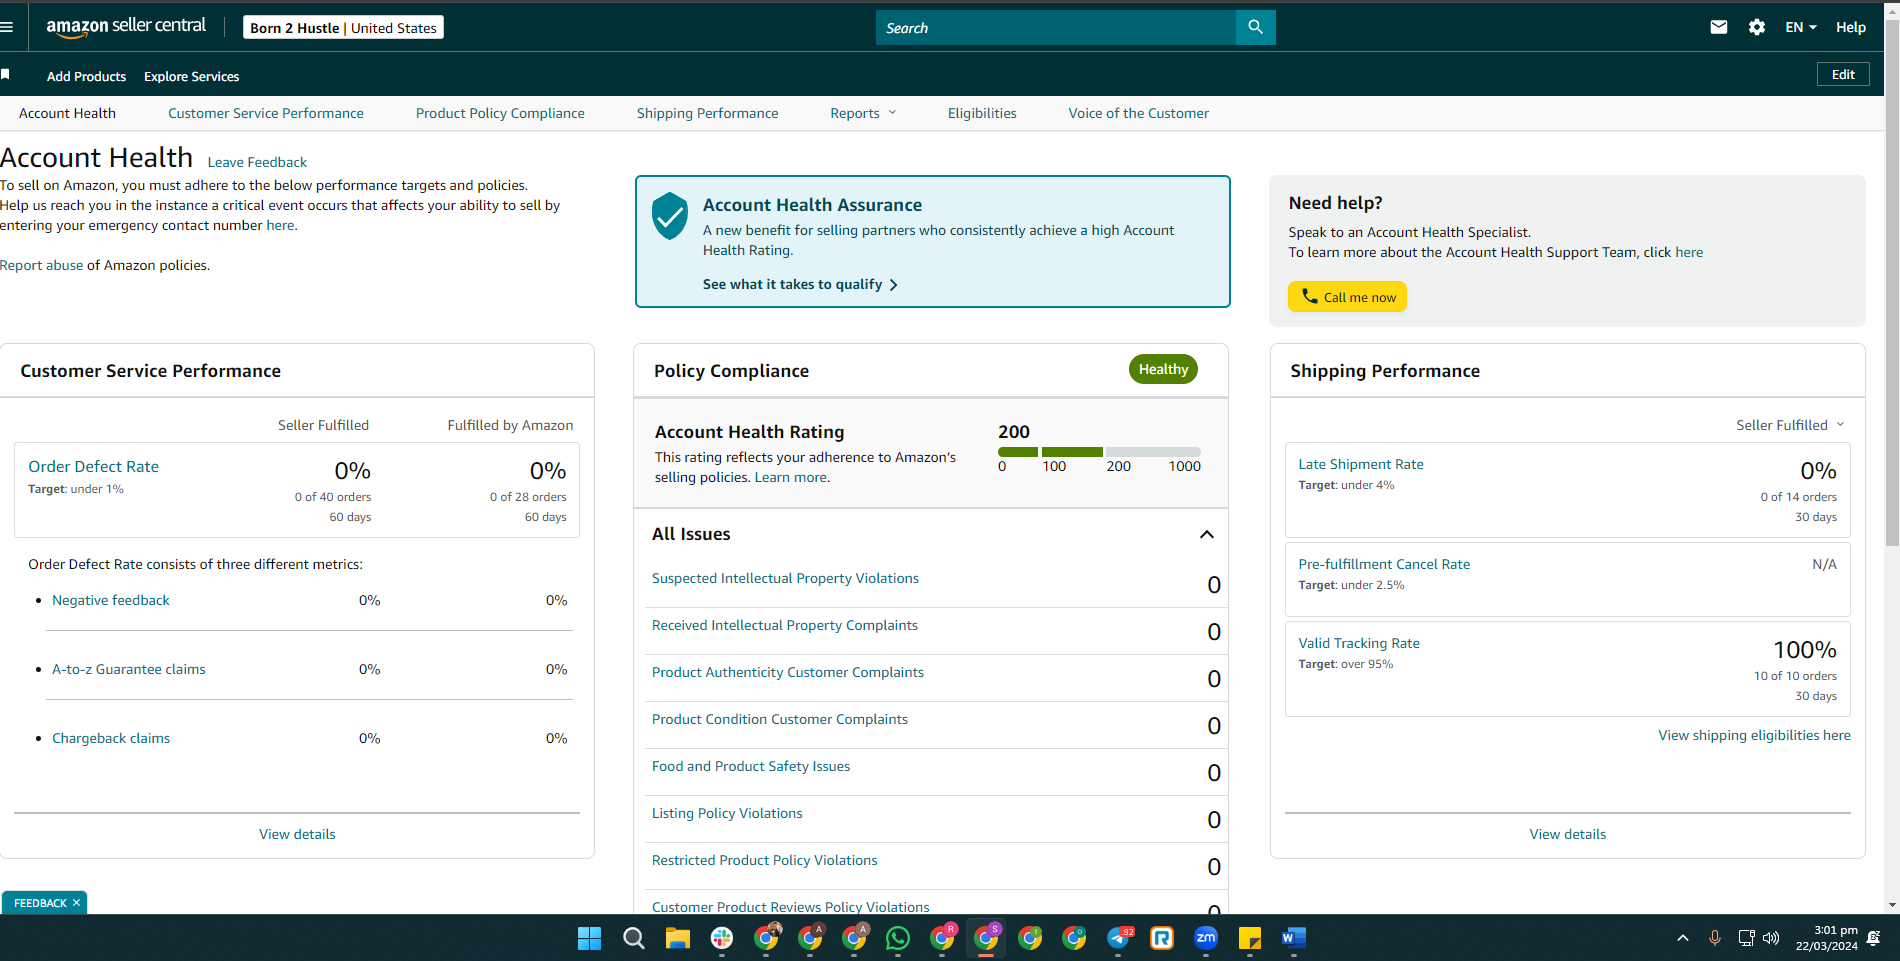Click the See what it takes to qualify chevron
The height and width of the screenshot is (961, 1900).
click(893, 285)
